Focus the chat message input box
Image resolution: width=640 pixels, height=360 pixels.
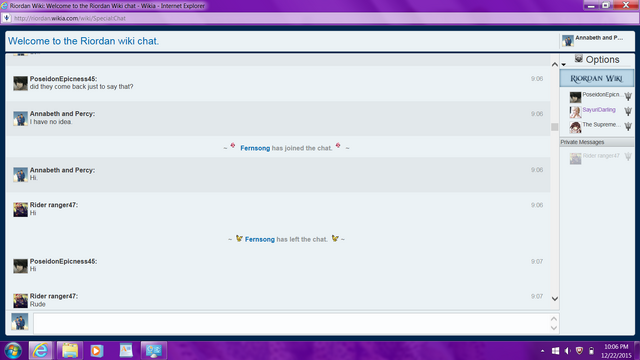[292, 323]
